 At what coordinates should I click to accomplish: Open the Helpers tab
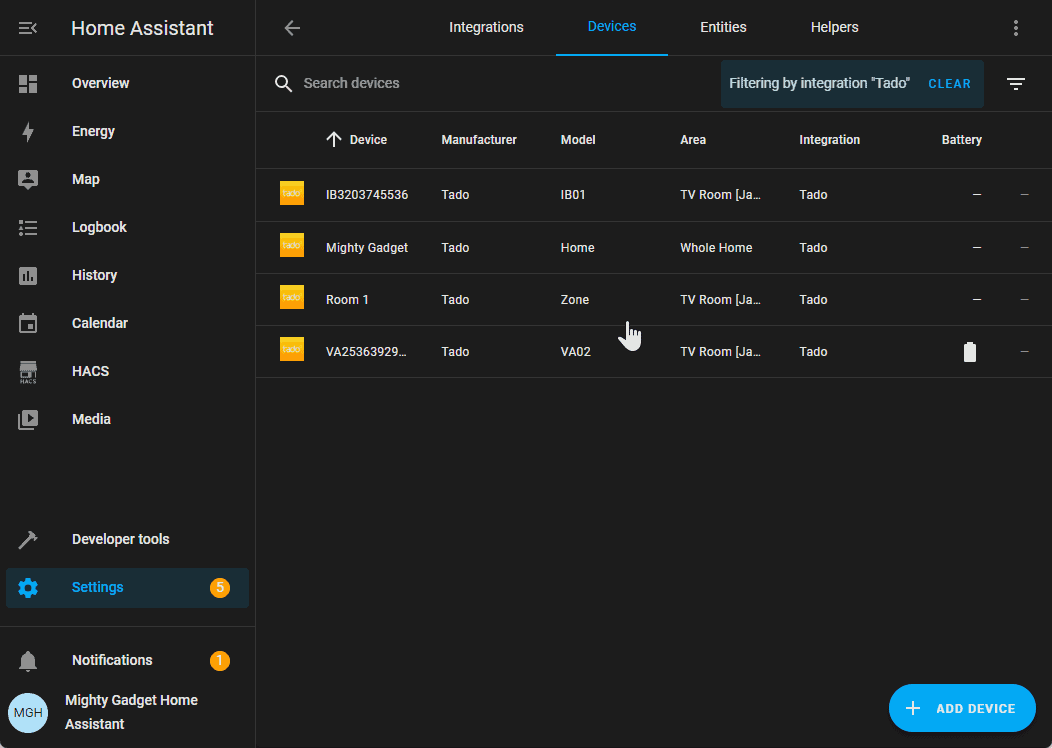point(834,28)
